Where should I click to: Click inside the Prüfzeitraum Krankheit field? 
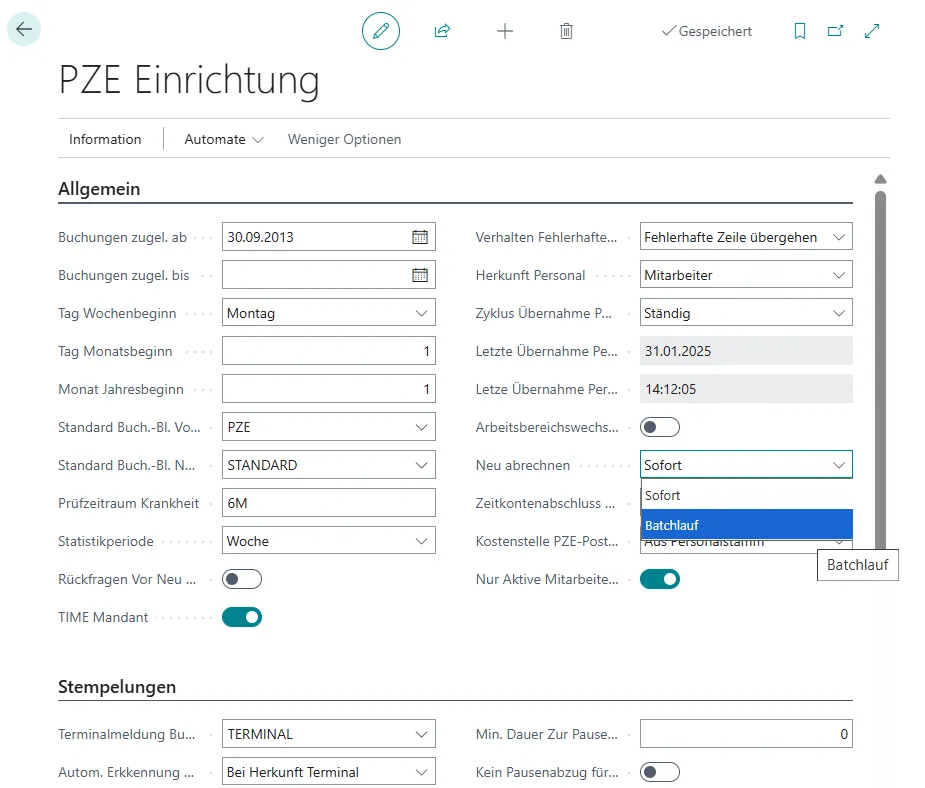click(x=328, y=502)
